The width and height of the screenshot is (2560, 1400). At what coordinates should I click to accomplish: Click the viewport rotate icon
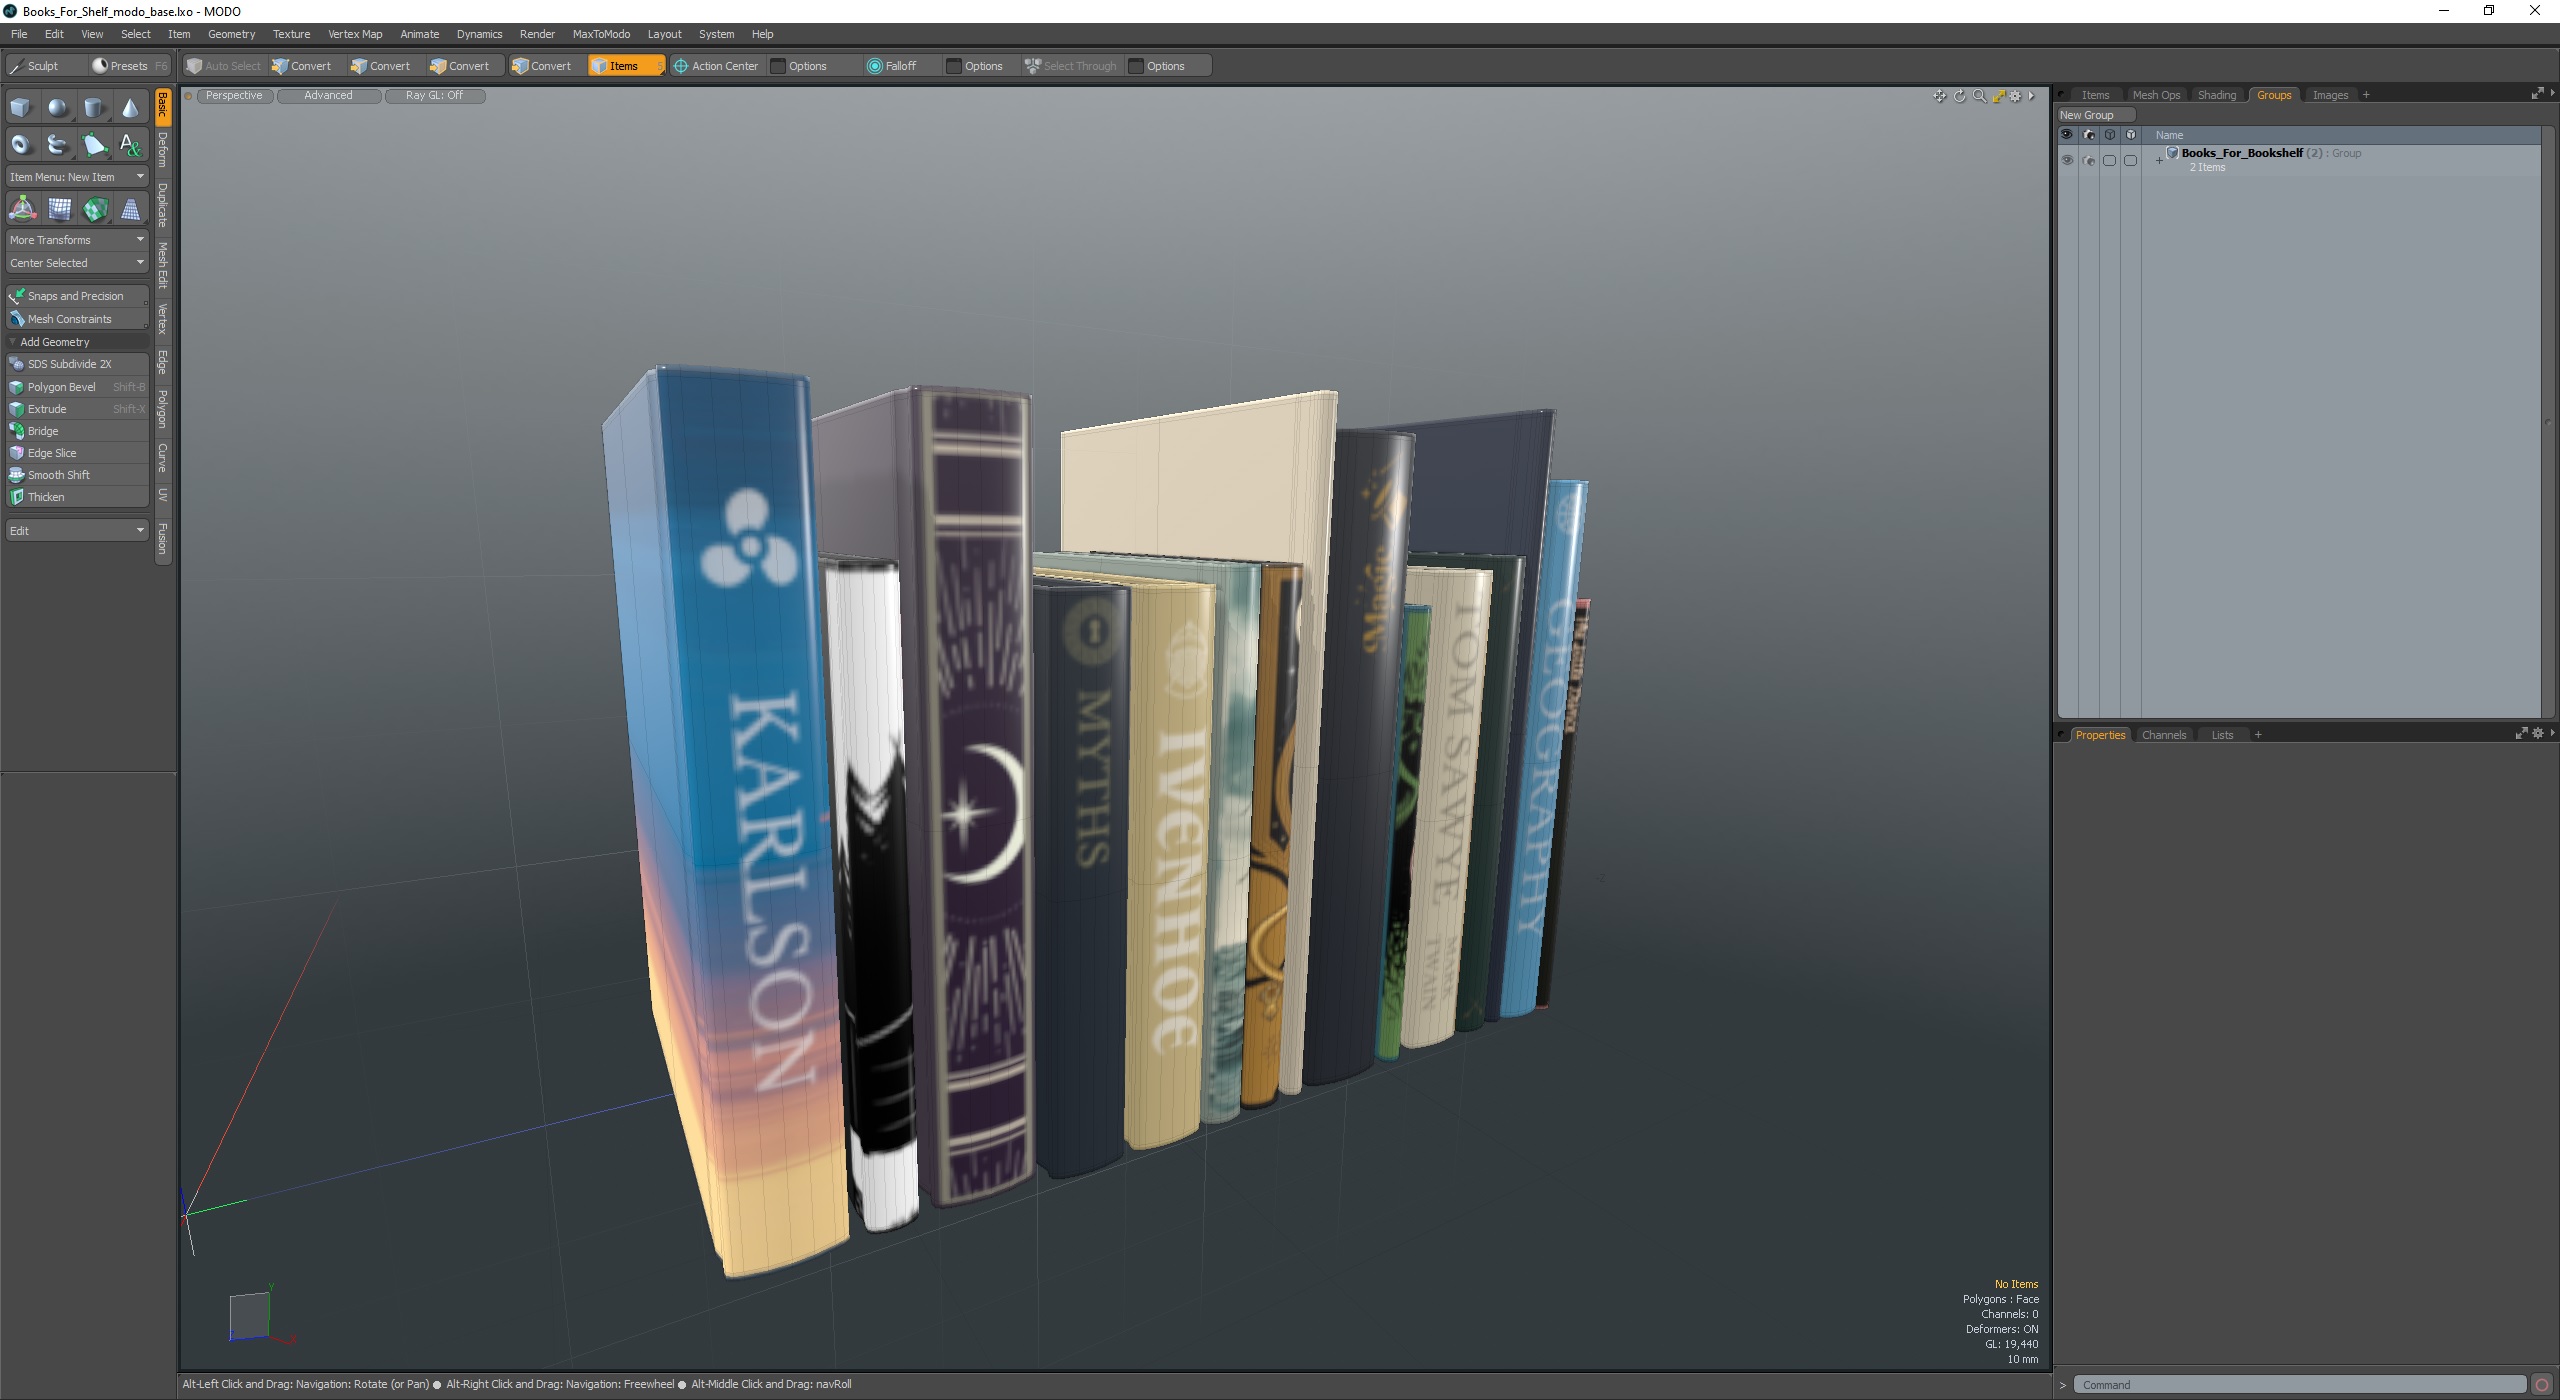point(1959,96)
